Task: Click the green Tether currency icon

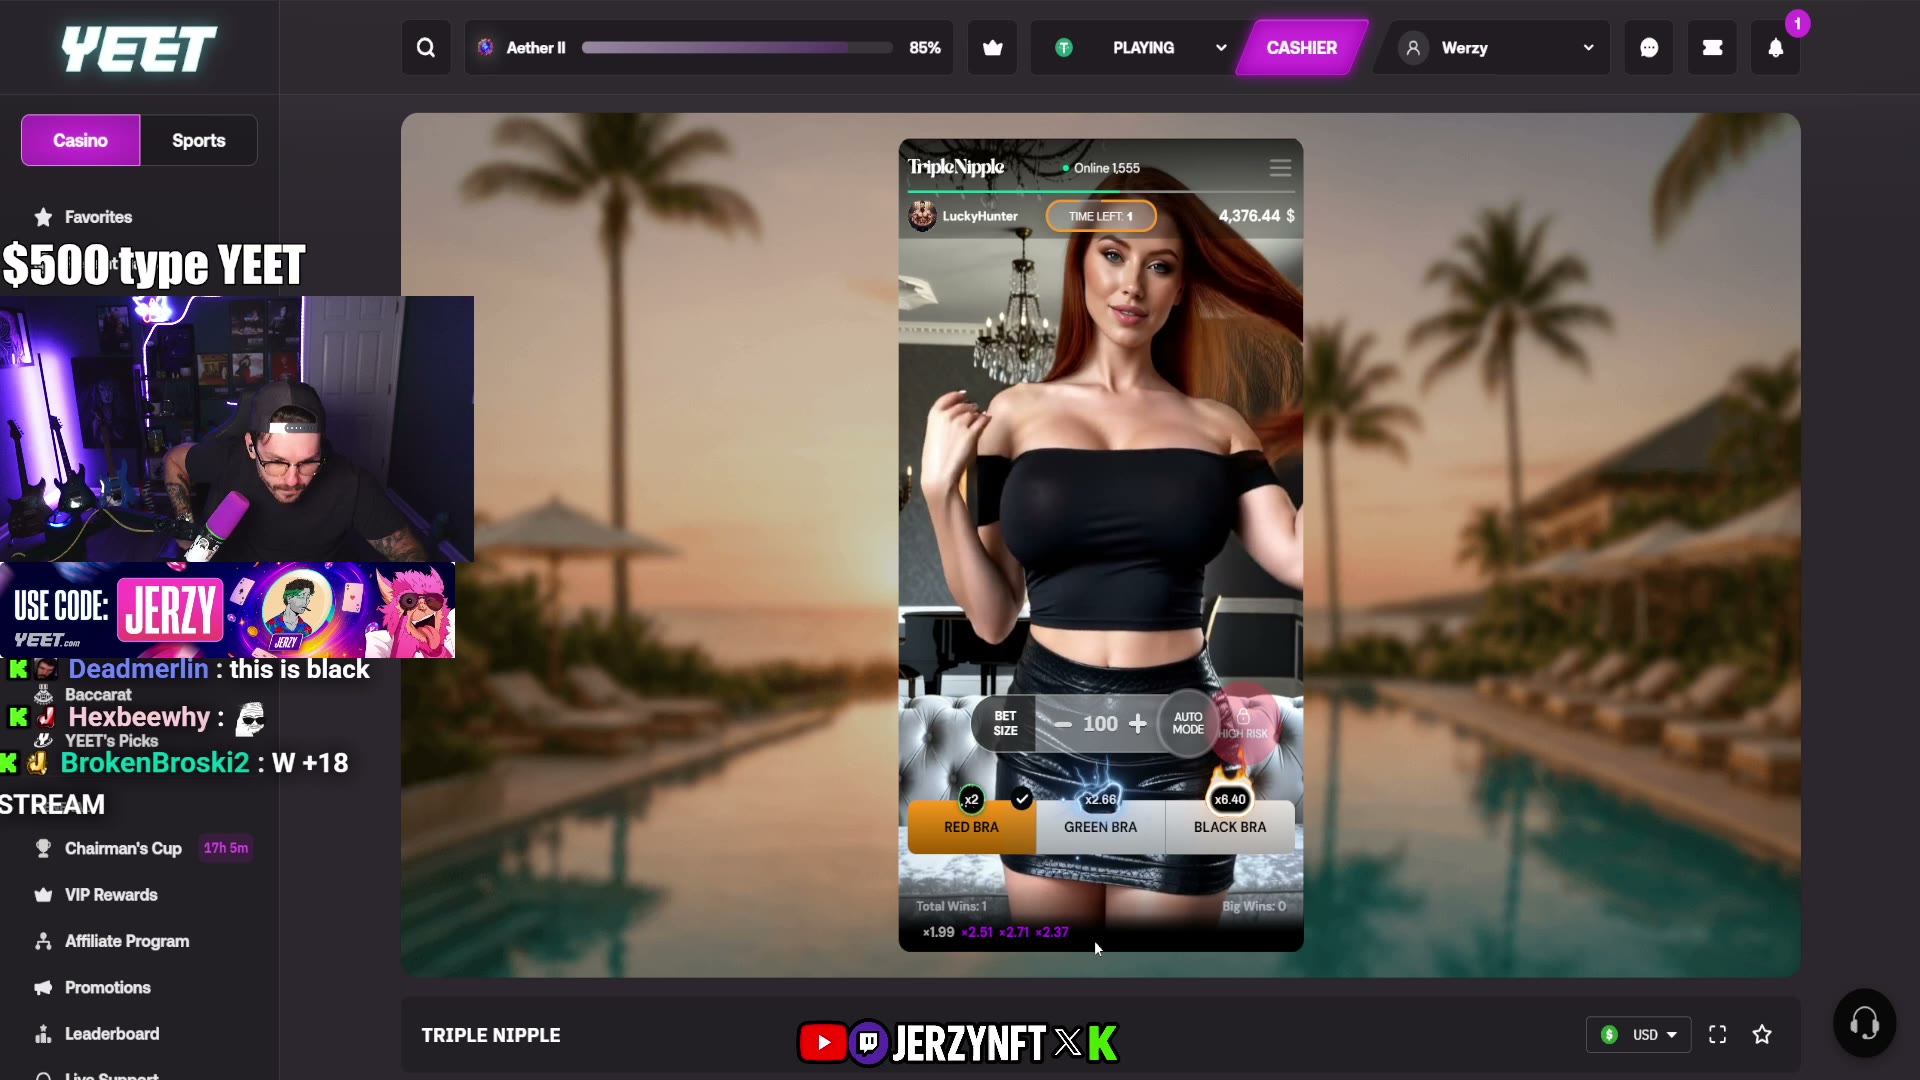Action: pos(1064,48)
